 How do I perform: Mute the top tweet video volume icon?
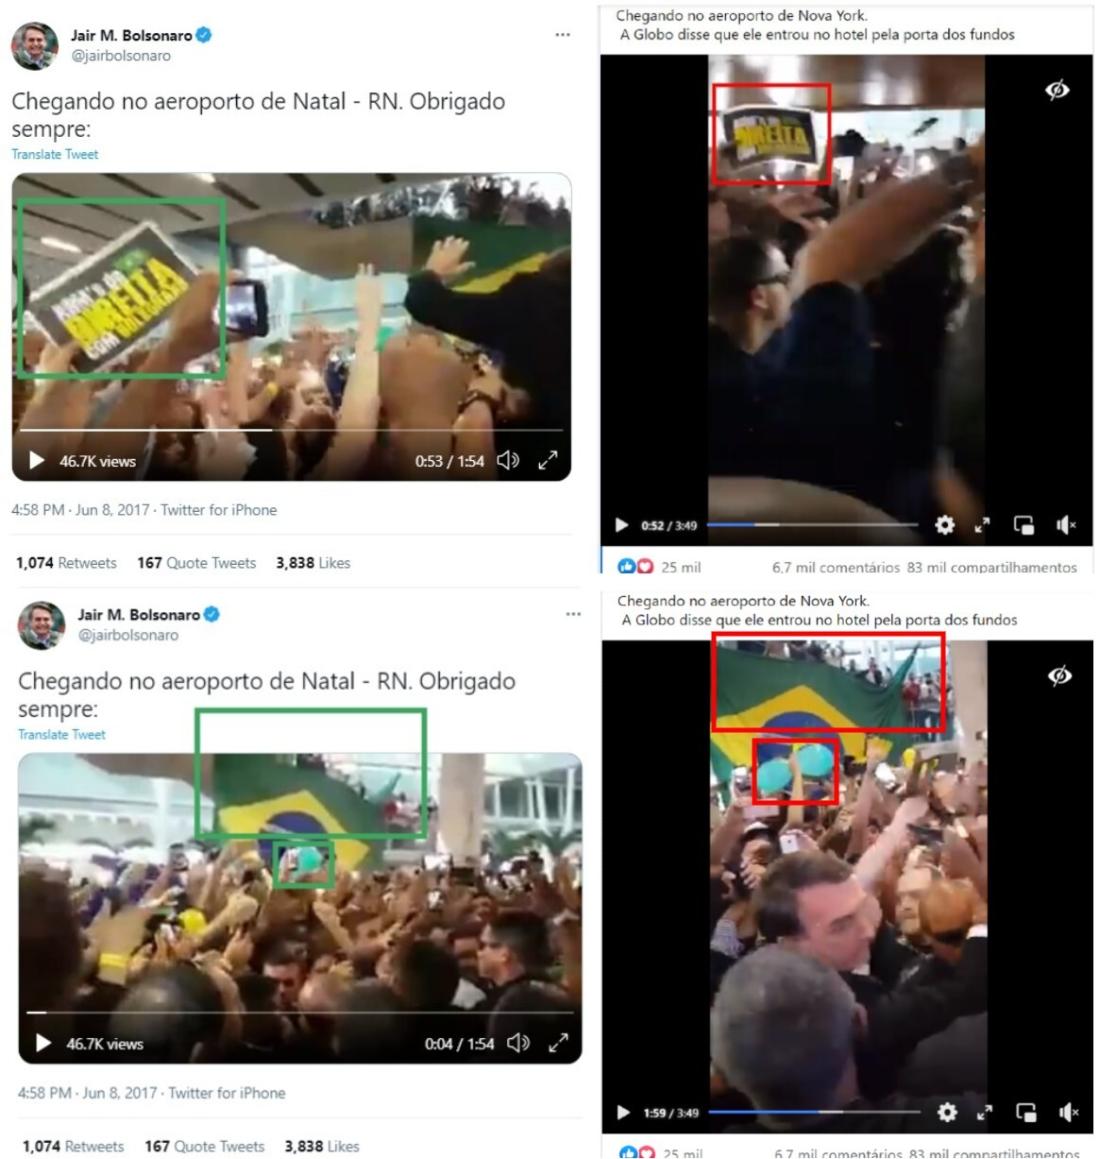[x=508, y=460]
